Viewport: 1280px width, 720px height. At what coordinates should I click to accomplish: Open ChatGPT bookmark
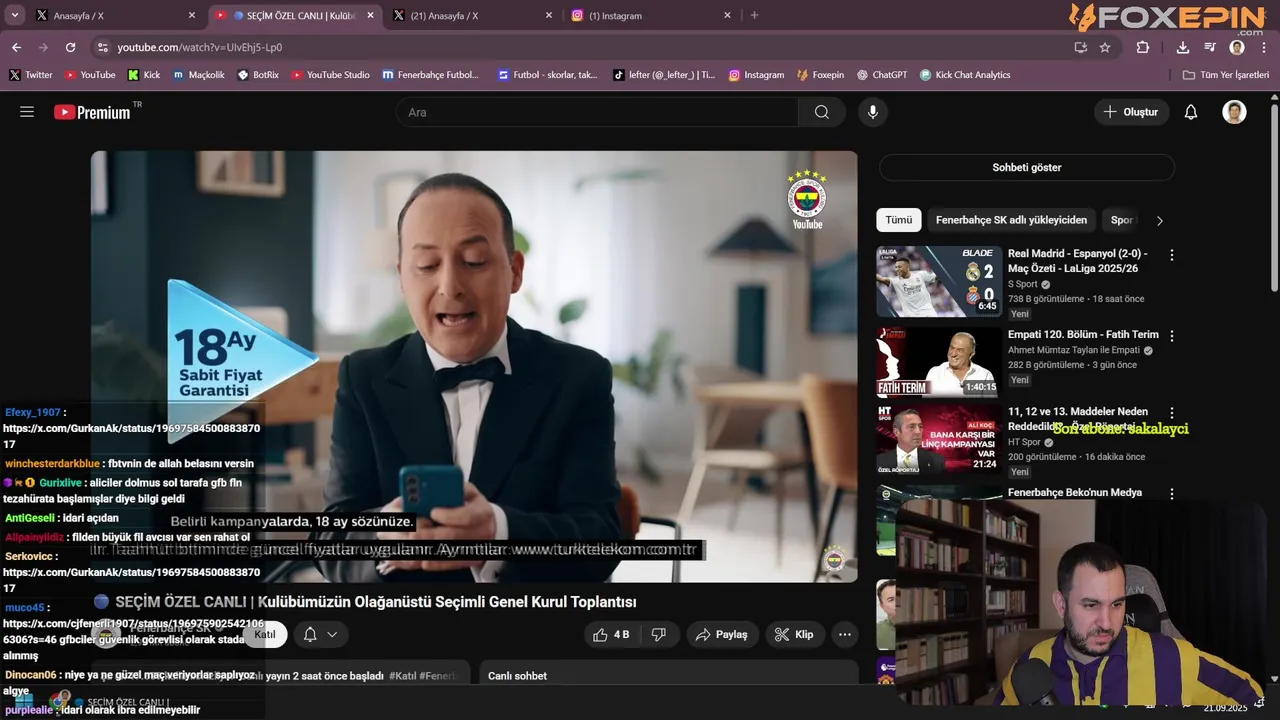click(881, 75)
